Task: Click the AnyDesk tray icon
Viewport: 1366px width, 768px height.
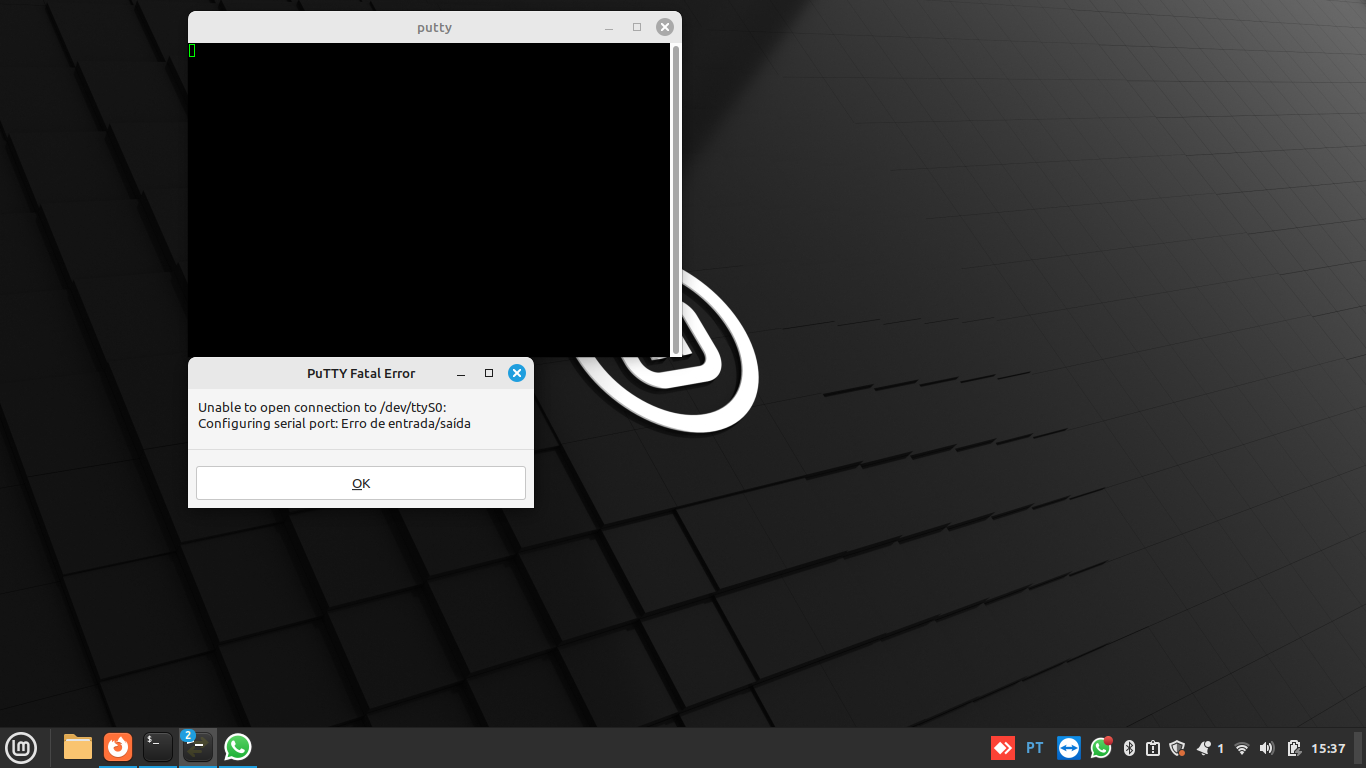Action: (x=1003, y=748)
